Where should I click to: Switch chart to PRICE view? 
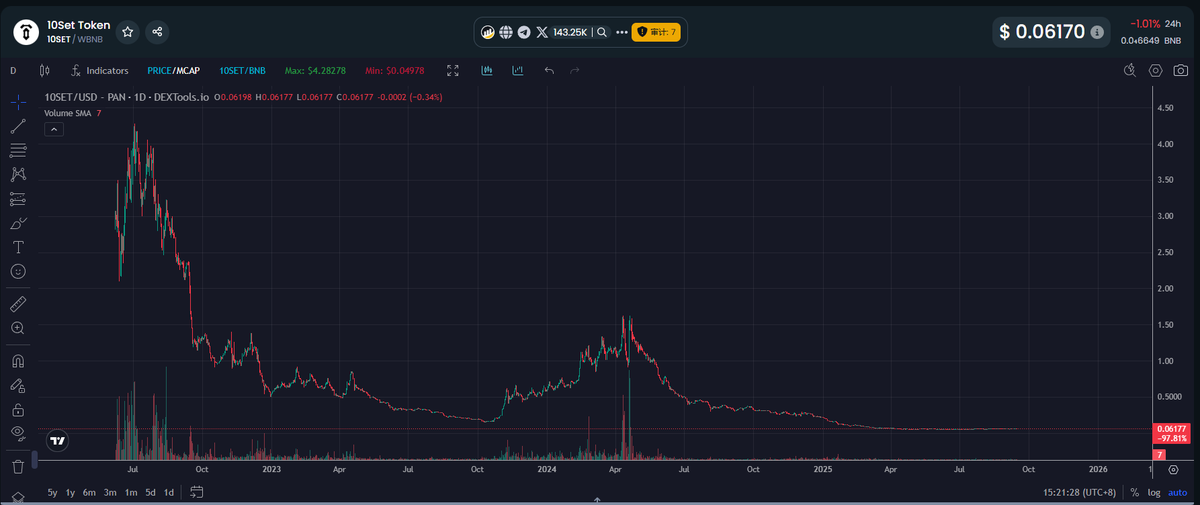coord(159,71)
